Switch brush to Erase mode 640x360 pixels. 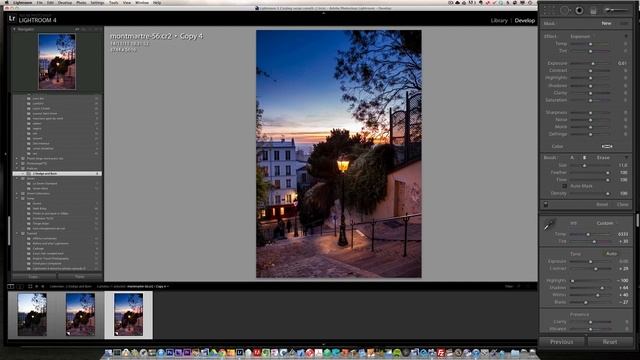click(603, 158)
